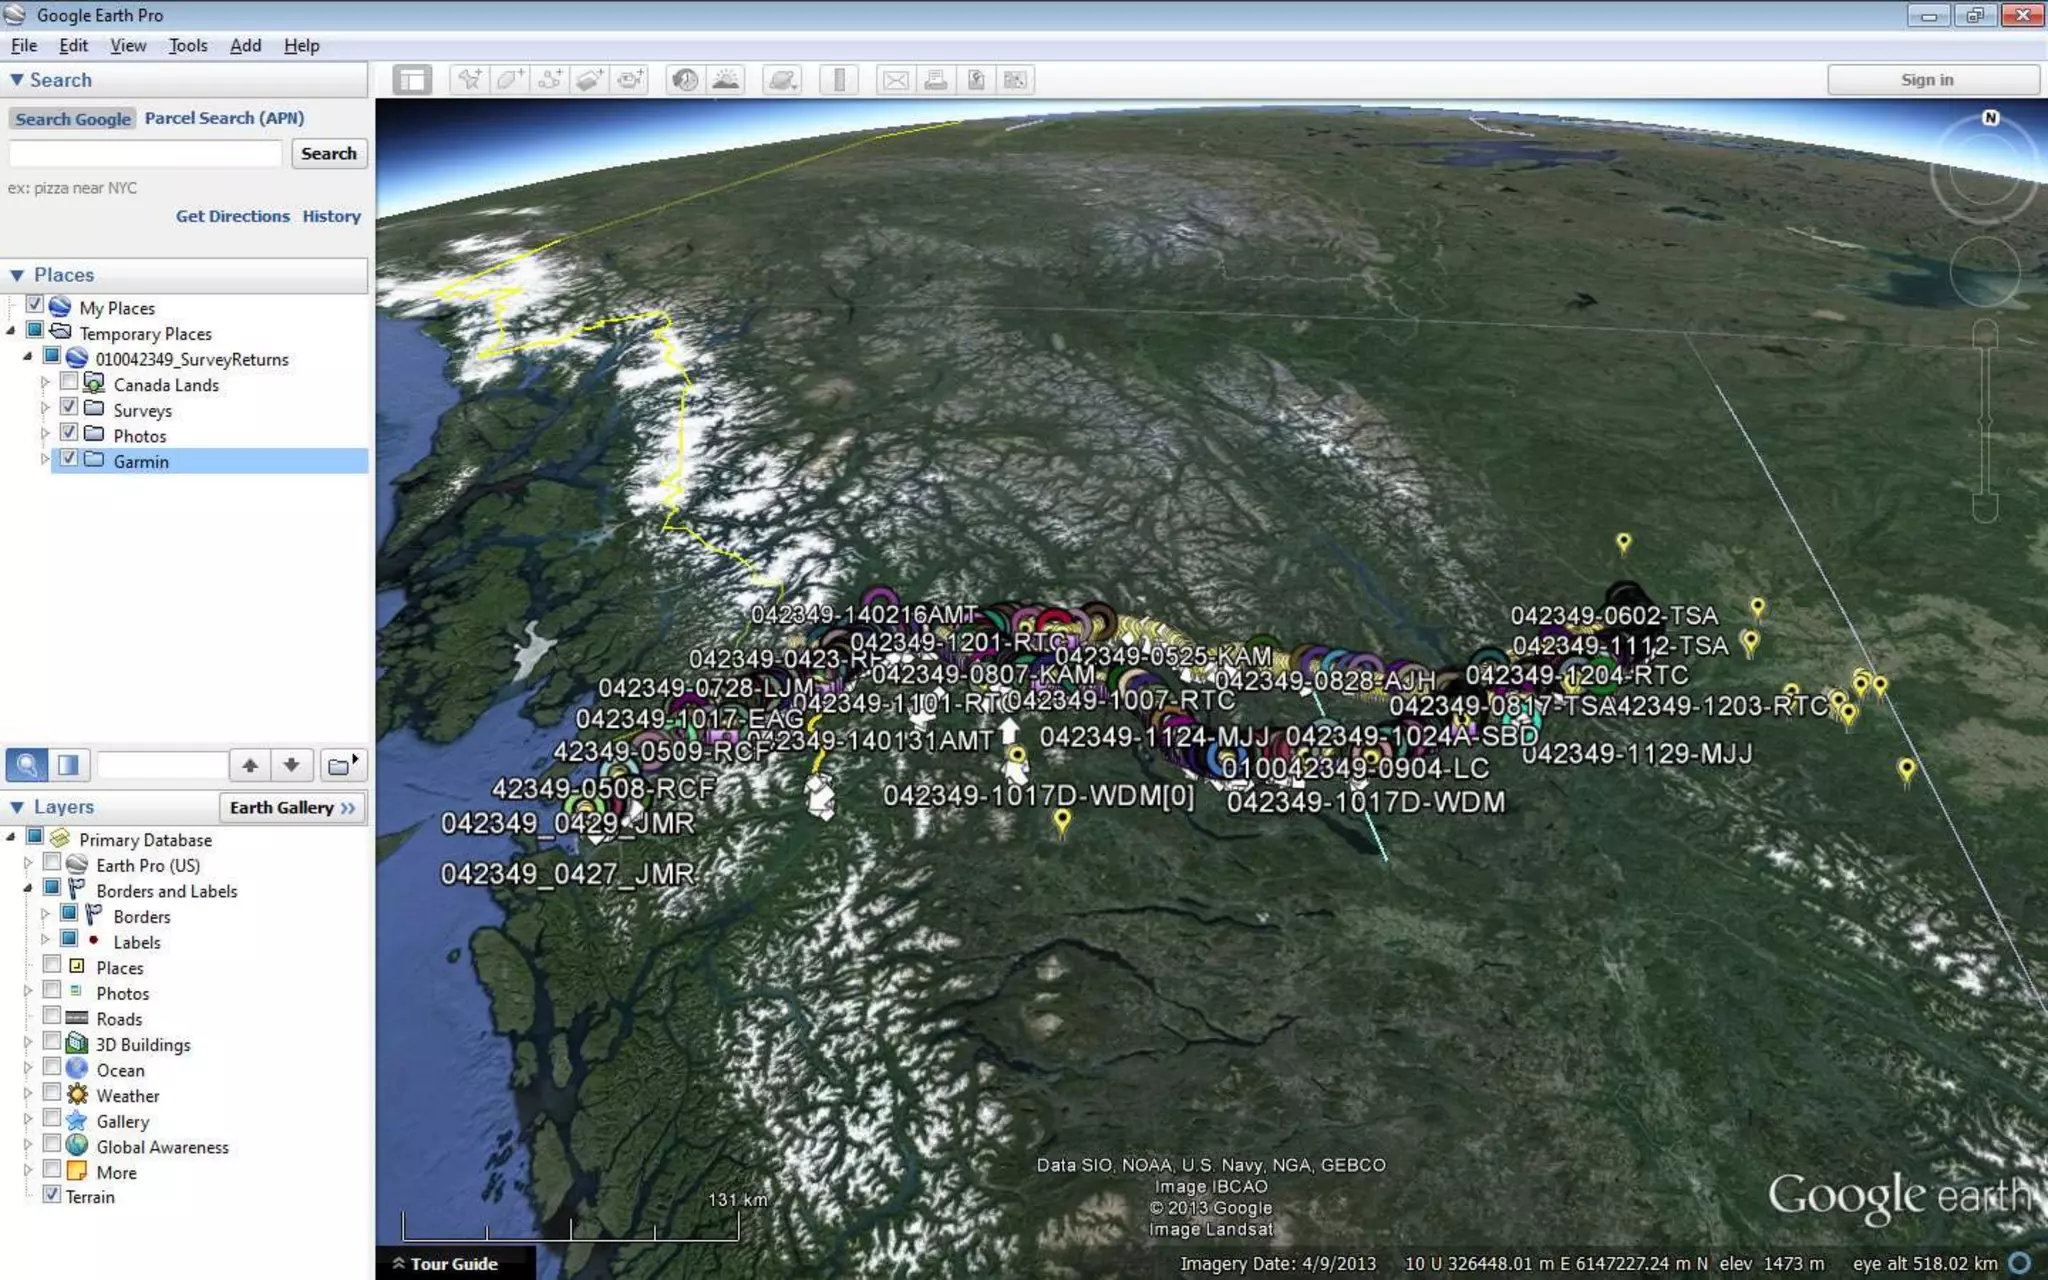Click the zoom slider on map
This screenshot has height=1280, width=2048.
click(1985, 420)
